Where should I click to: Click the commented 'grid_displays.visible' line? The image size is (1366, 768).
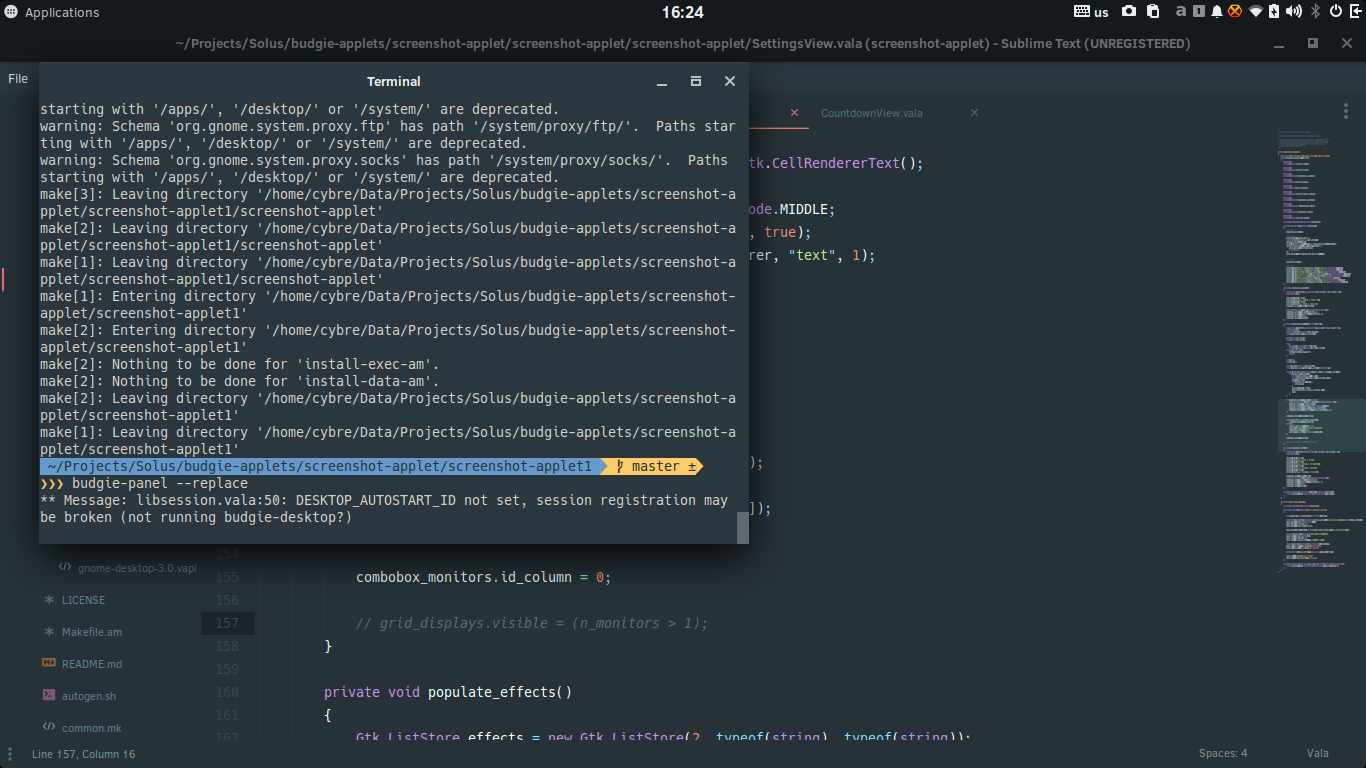point(532,623)
